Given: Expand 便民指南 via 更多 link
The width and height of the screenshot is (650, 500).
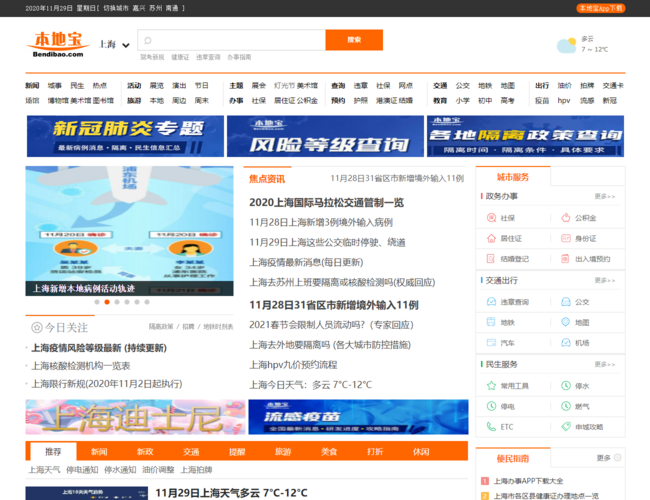Looking at the screenshot, I should [x=609, y=458].
